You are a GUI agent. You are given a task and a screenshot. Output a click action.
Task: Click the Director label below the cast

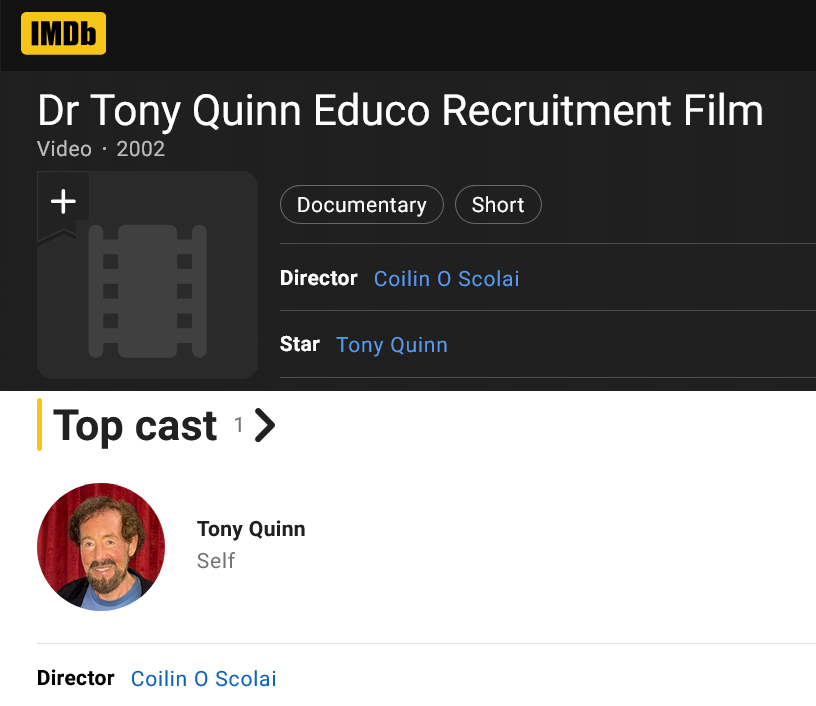(76, 678)
